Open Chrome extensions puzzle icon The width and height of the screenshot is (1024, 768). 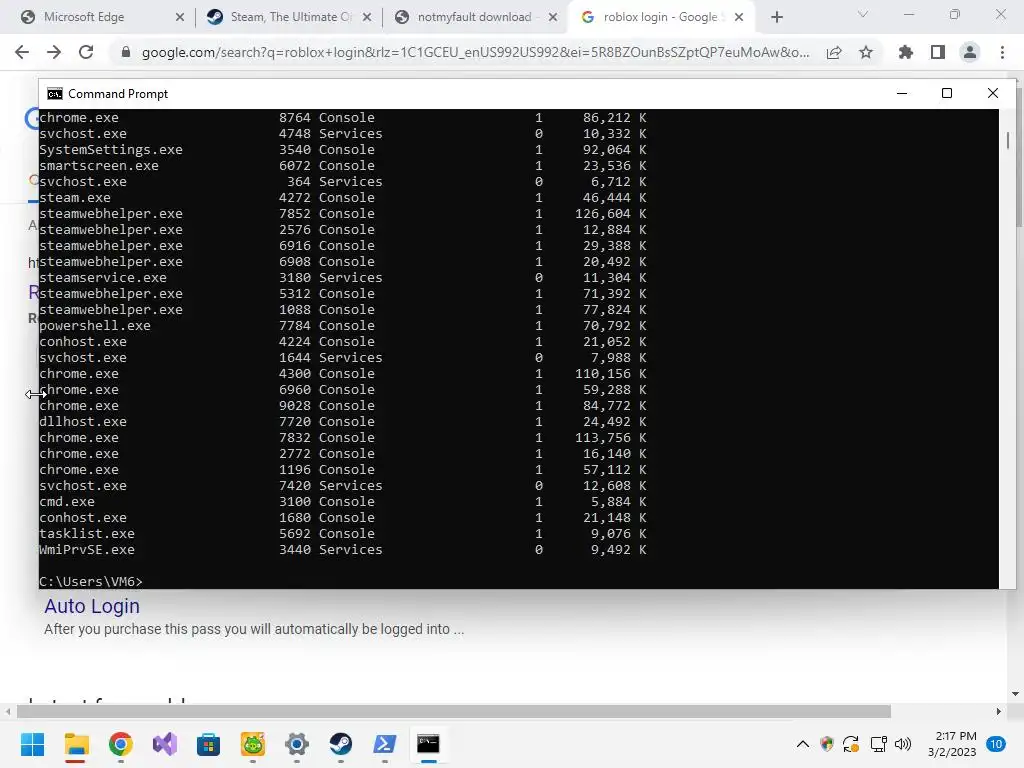coord(906,52)
